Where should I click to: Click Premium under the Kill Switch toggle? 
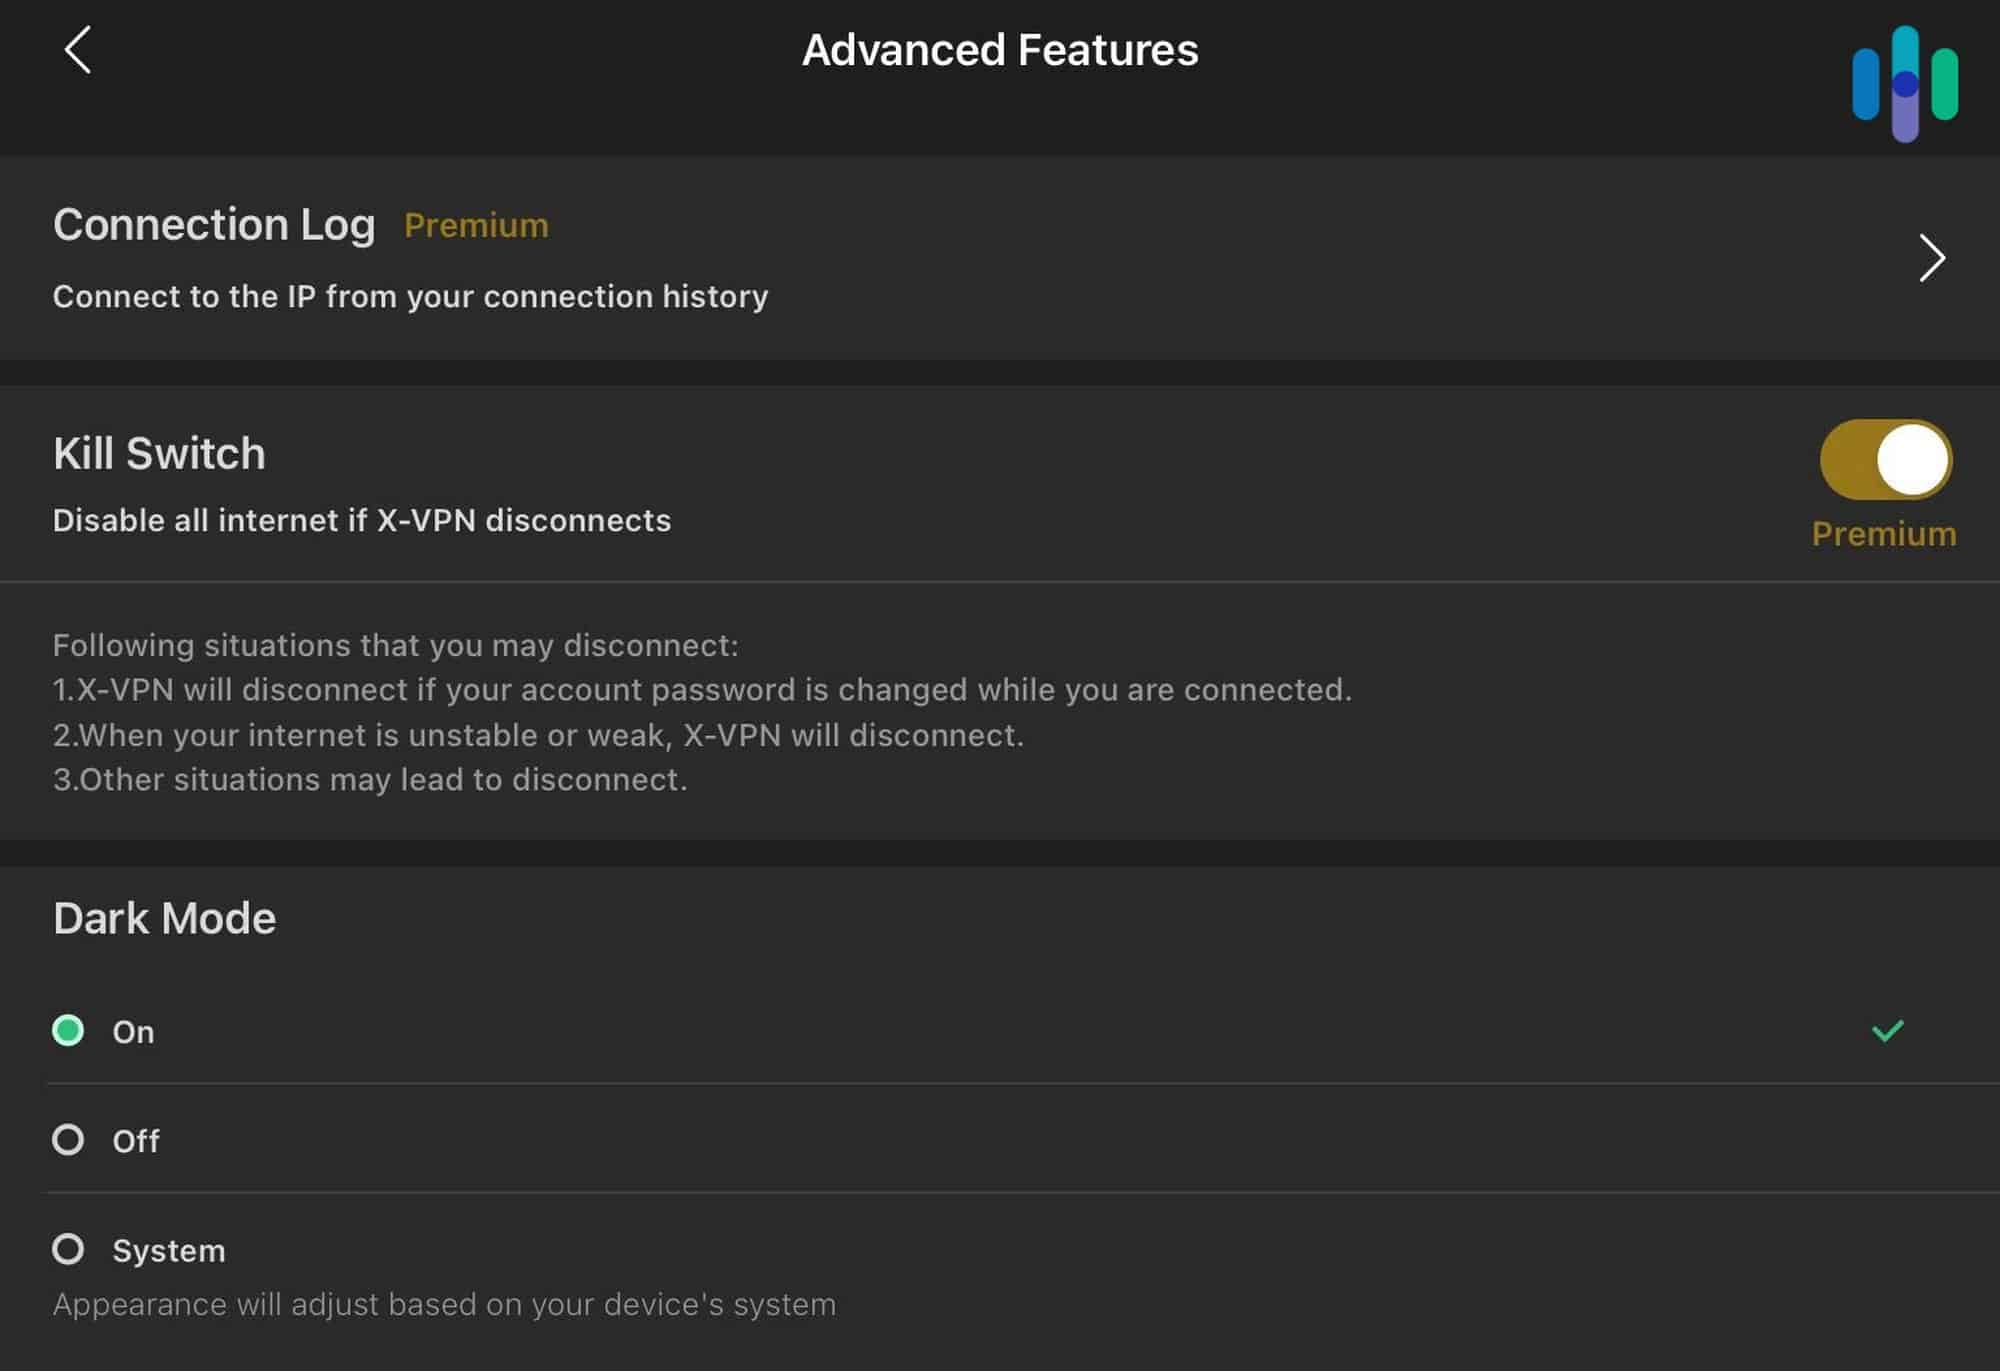(1883, 534)
